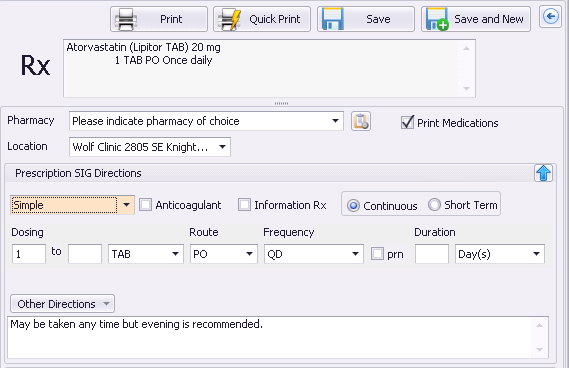Viewport: 569px width, 368px height.
Task: Click the Duration number field
Action: [x=432, y=254]
